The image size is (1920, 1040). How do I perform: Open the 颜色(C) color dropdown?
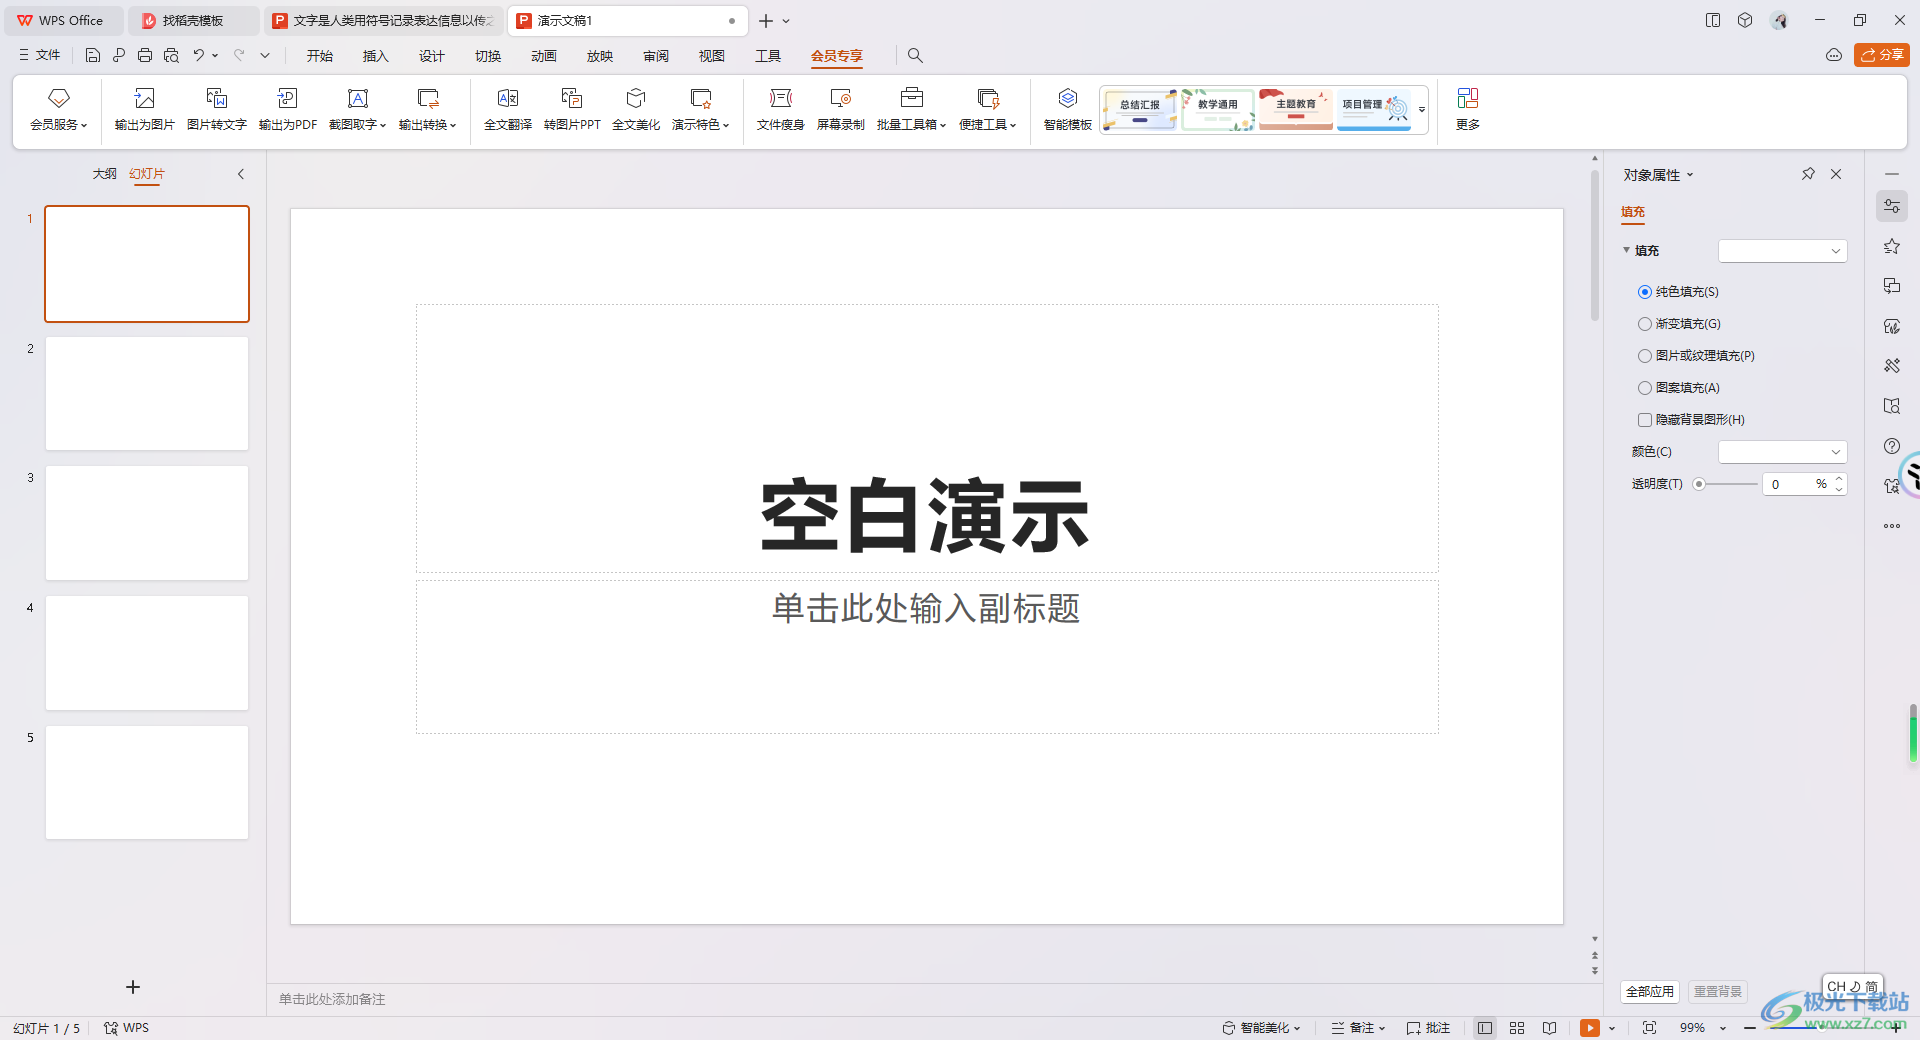click(1782, 452)
